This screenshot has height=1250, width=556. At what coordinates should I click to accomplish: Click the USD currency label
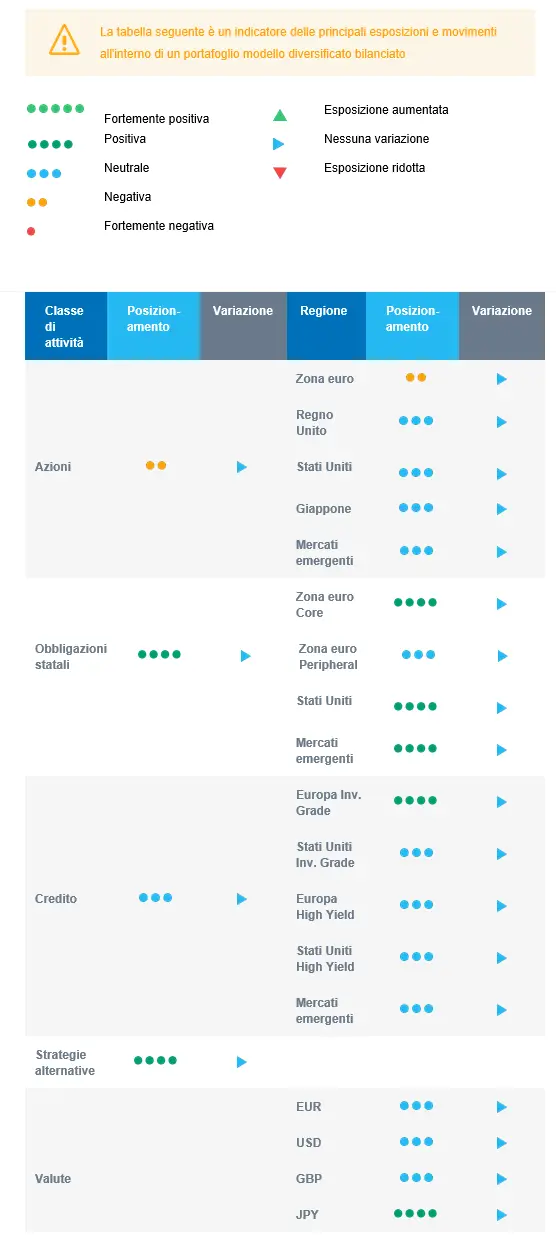[x=309, y=1143]
